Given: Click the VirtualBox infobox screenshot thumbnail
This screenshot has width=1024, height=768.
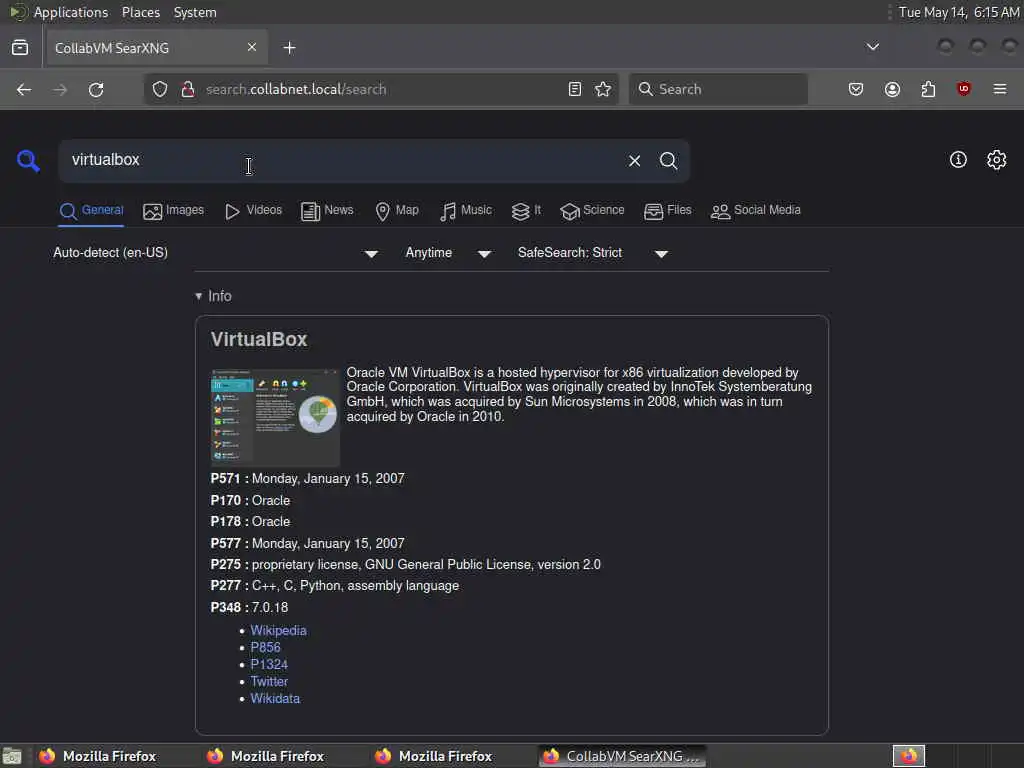Looking at the screenshot, I should [x=275, y=417].
